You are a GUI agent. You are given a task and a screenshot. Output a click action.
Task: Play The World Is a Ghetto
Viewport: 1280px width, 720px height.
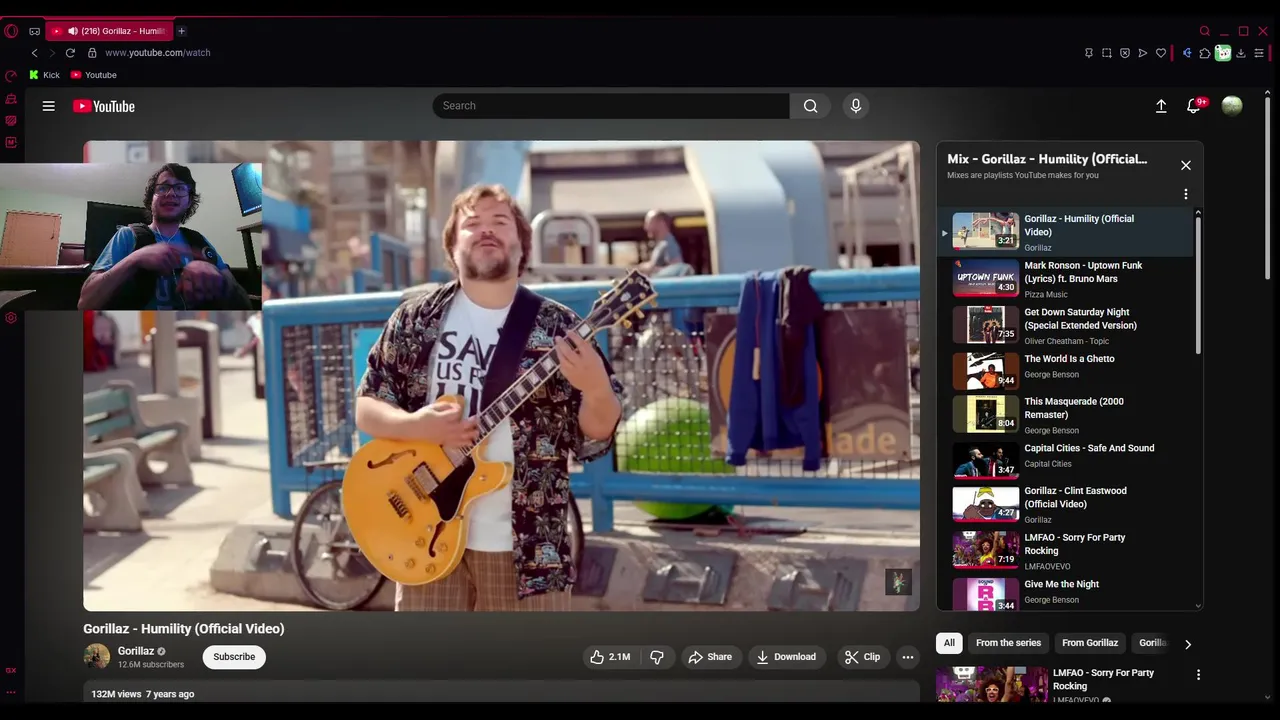(1065, 371)
